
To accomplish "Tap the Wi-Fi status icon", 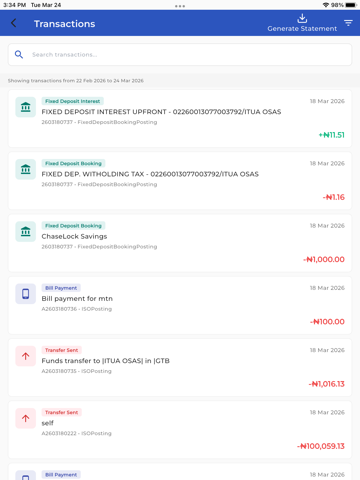I will click(x=326, y=5).
